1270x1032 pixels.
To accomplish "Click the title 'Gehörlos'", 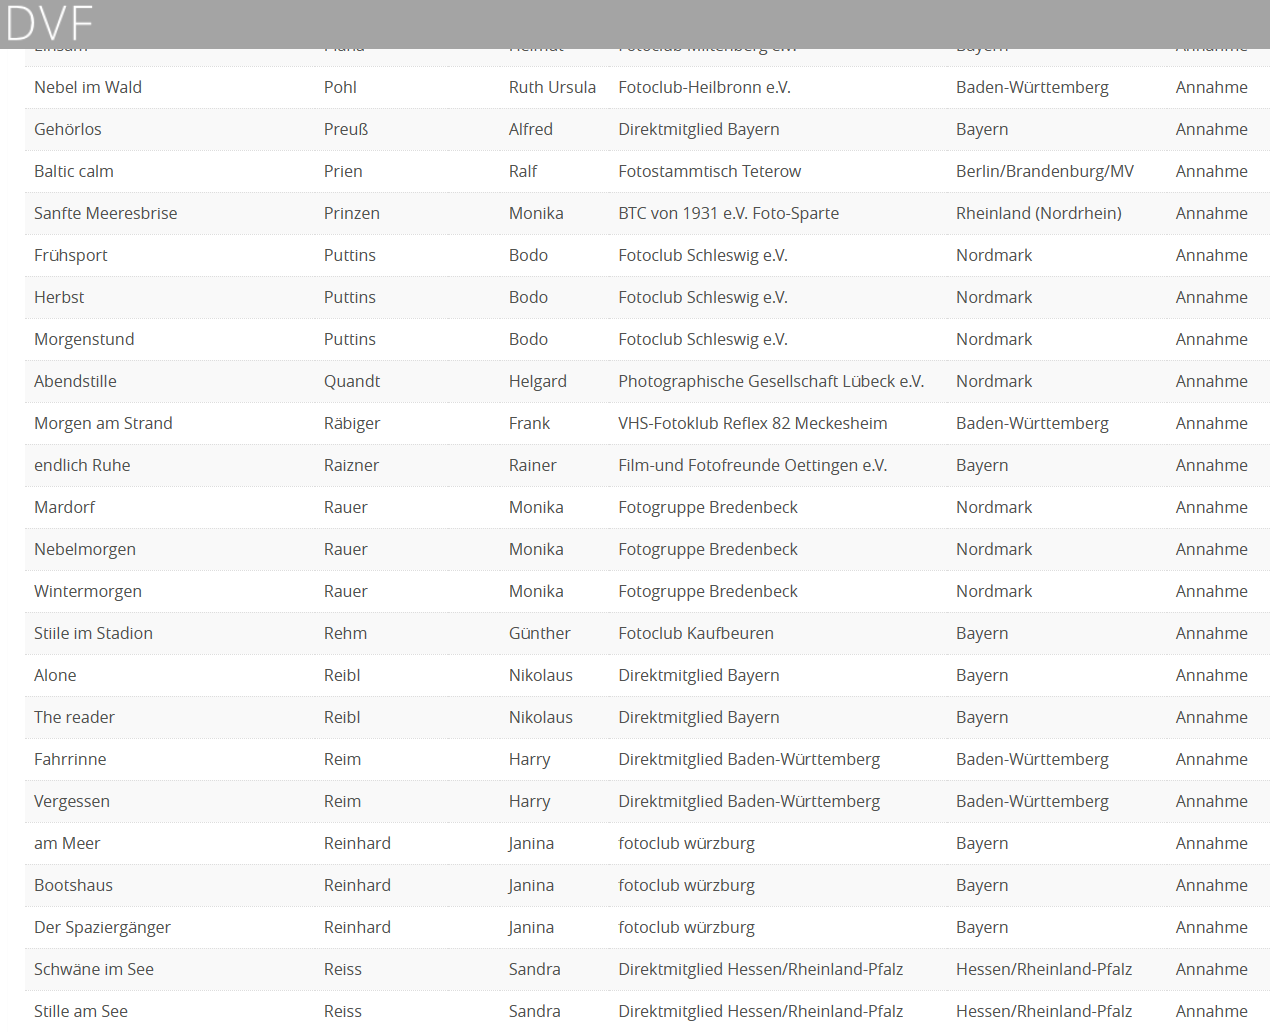I will 68,129.
